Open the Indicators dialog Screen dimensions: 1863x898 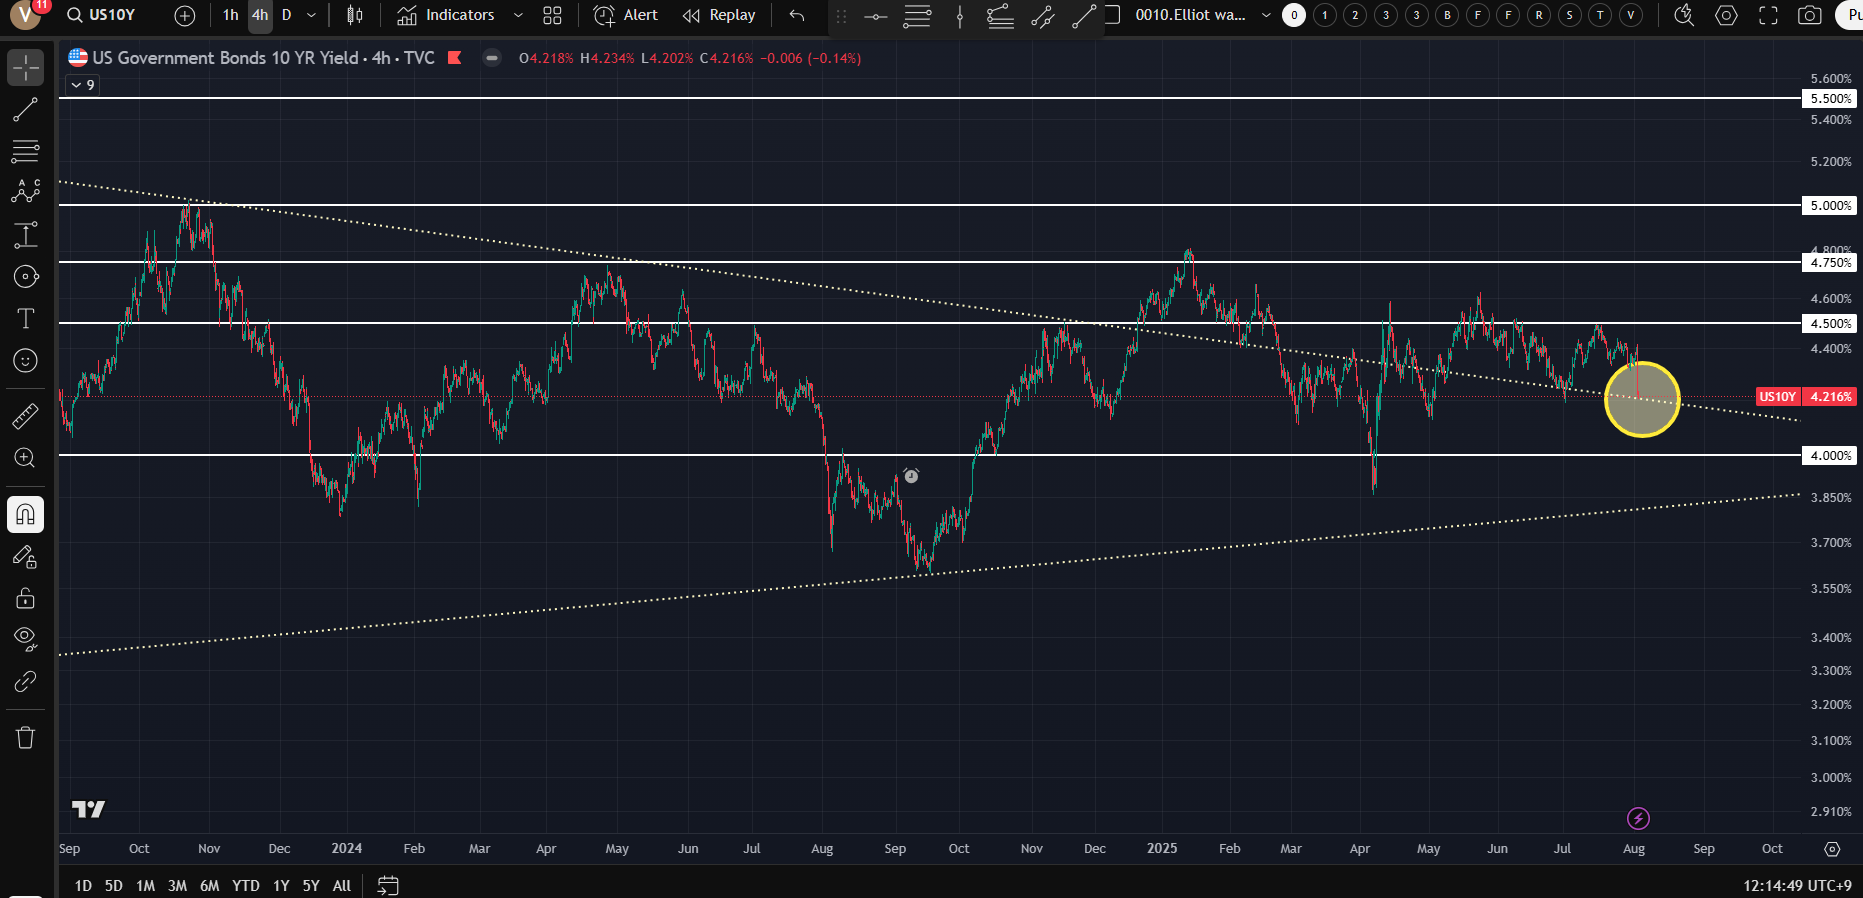click(446, 15)
